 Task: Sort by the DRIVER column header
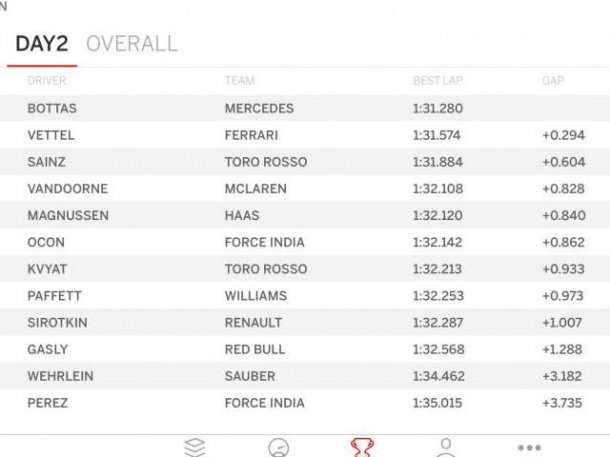coord(47,81)
